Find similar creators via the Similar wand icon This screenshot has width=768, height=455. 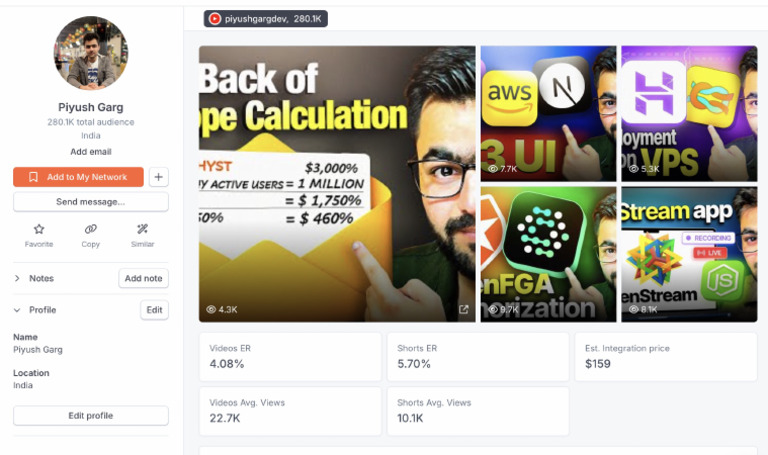pos(143,229)
